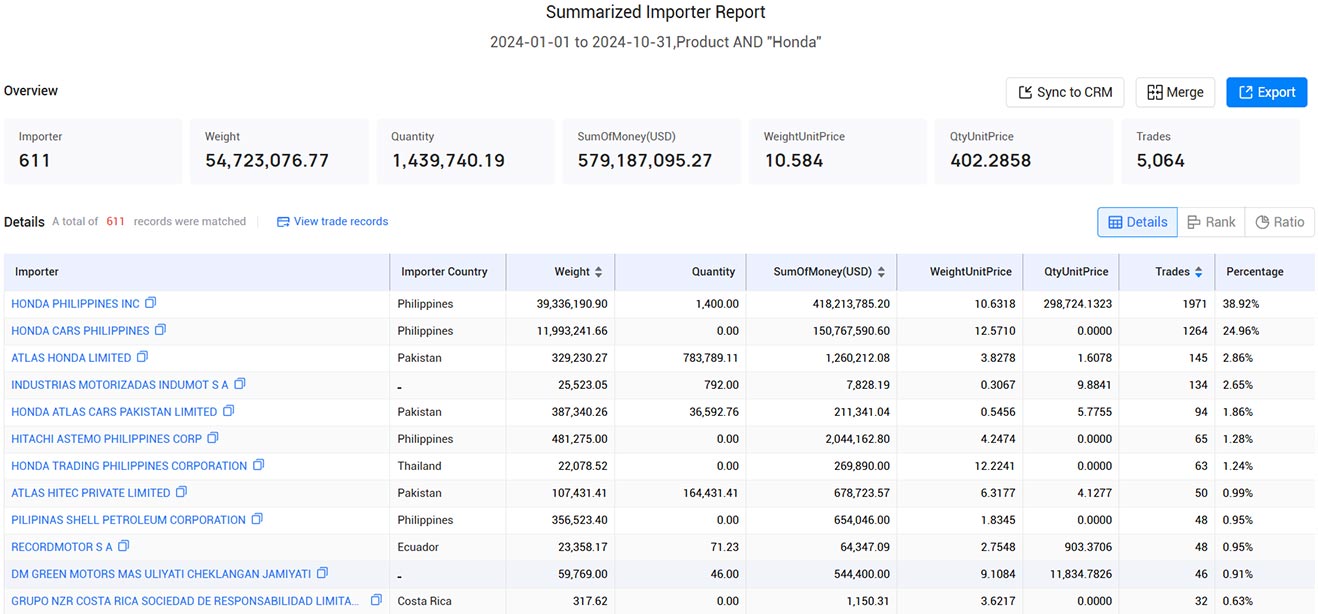Viewport: 1318px width, 614px height.
Task: Select the Quantity summary card
Action: click(x=465, y=151)
